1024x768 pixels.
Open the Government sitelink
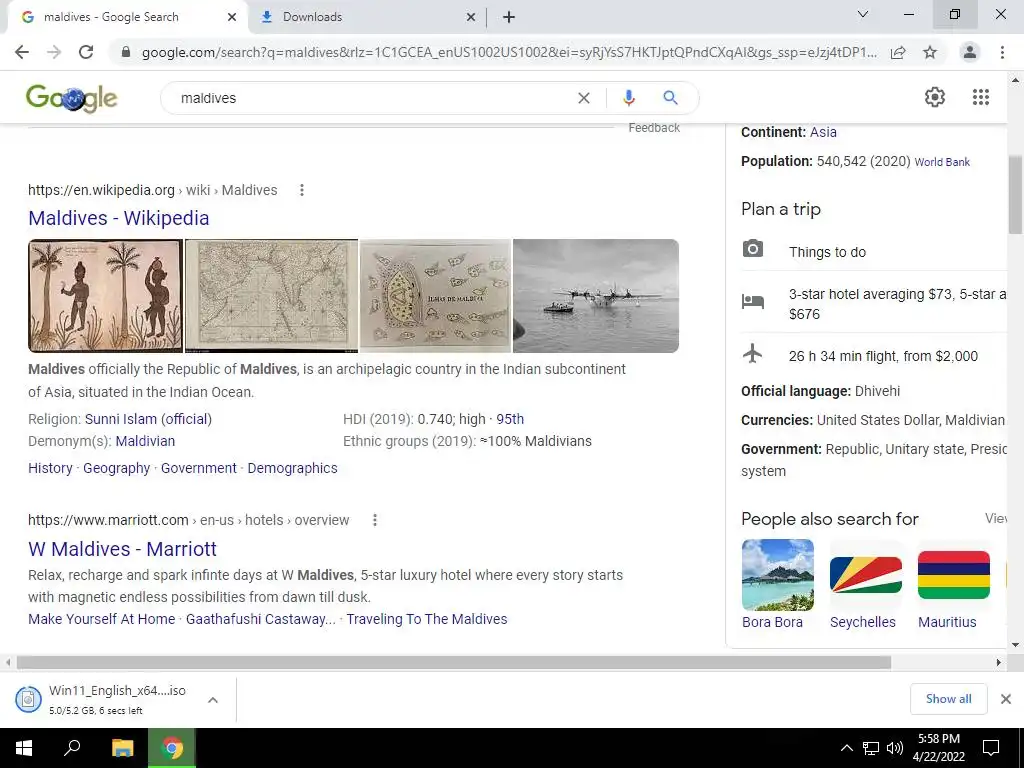coord(199,468)
